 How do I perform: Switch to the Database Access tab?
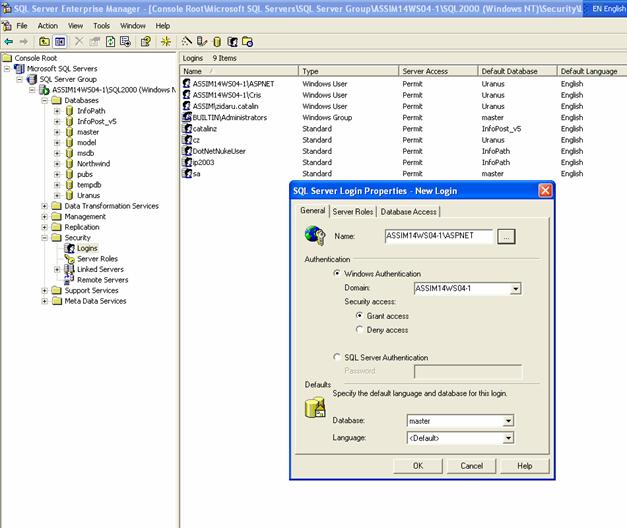coord(409,211)
